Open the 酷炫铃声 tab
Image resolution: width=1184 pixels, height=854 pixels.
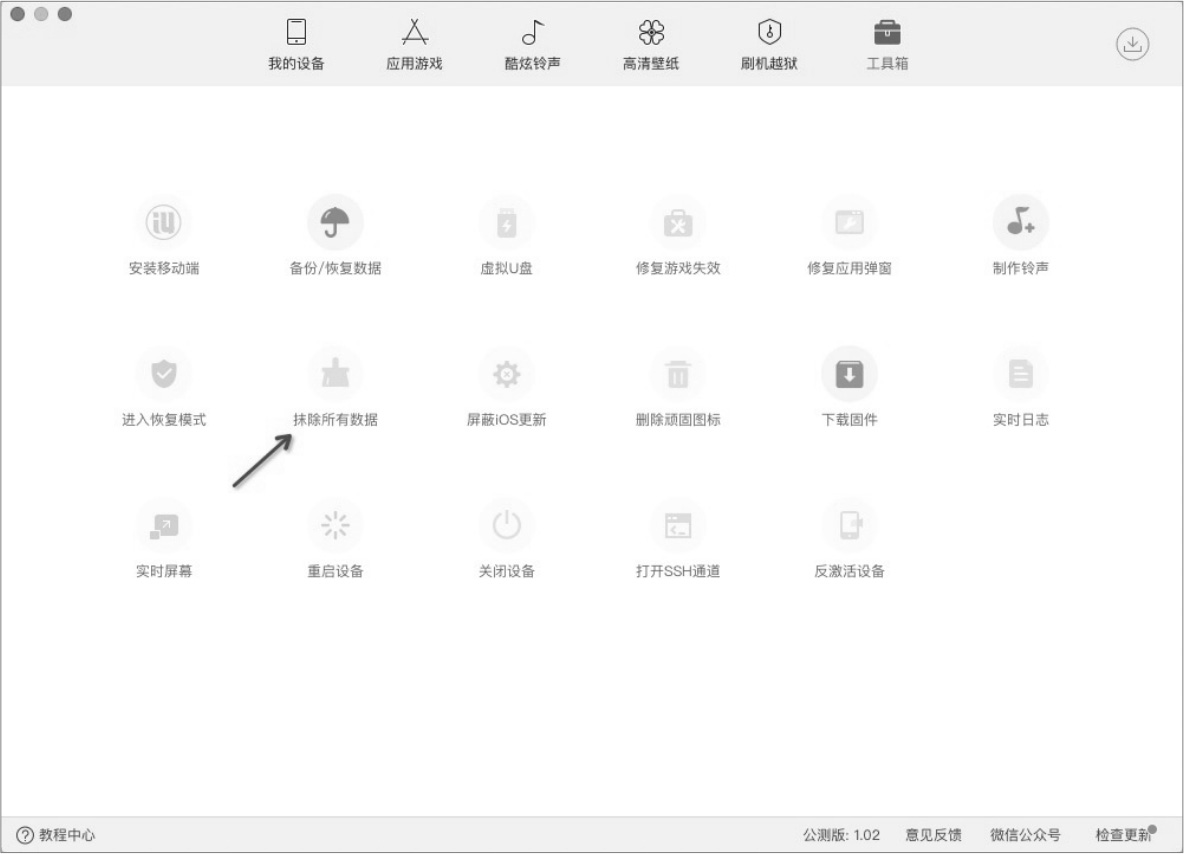[532, 45]
